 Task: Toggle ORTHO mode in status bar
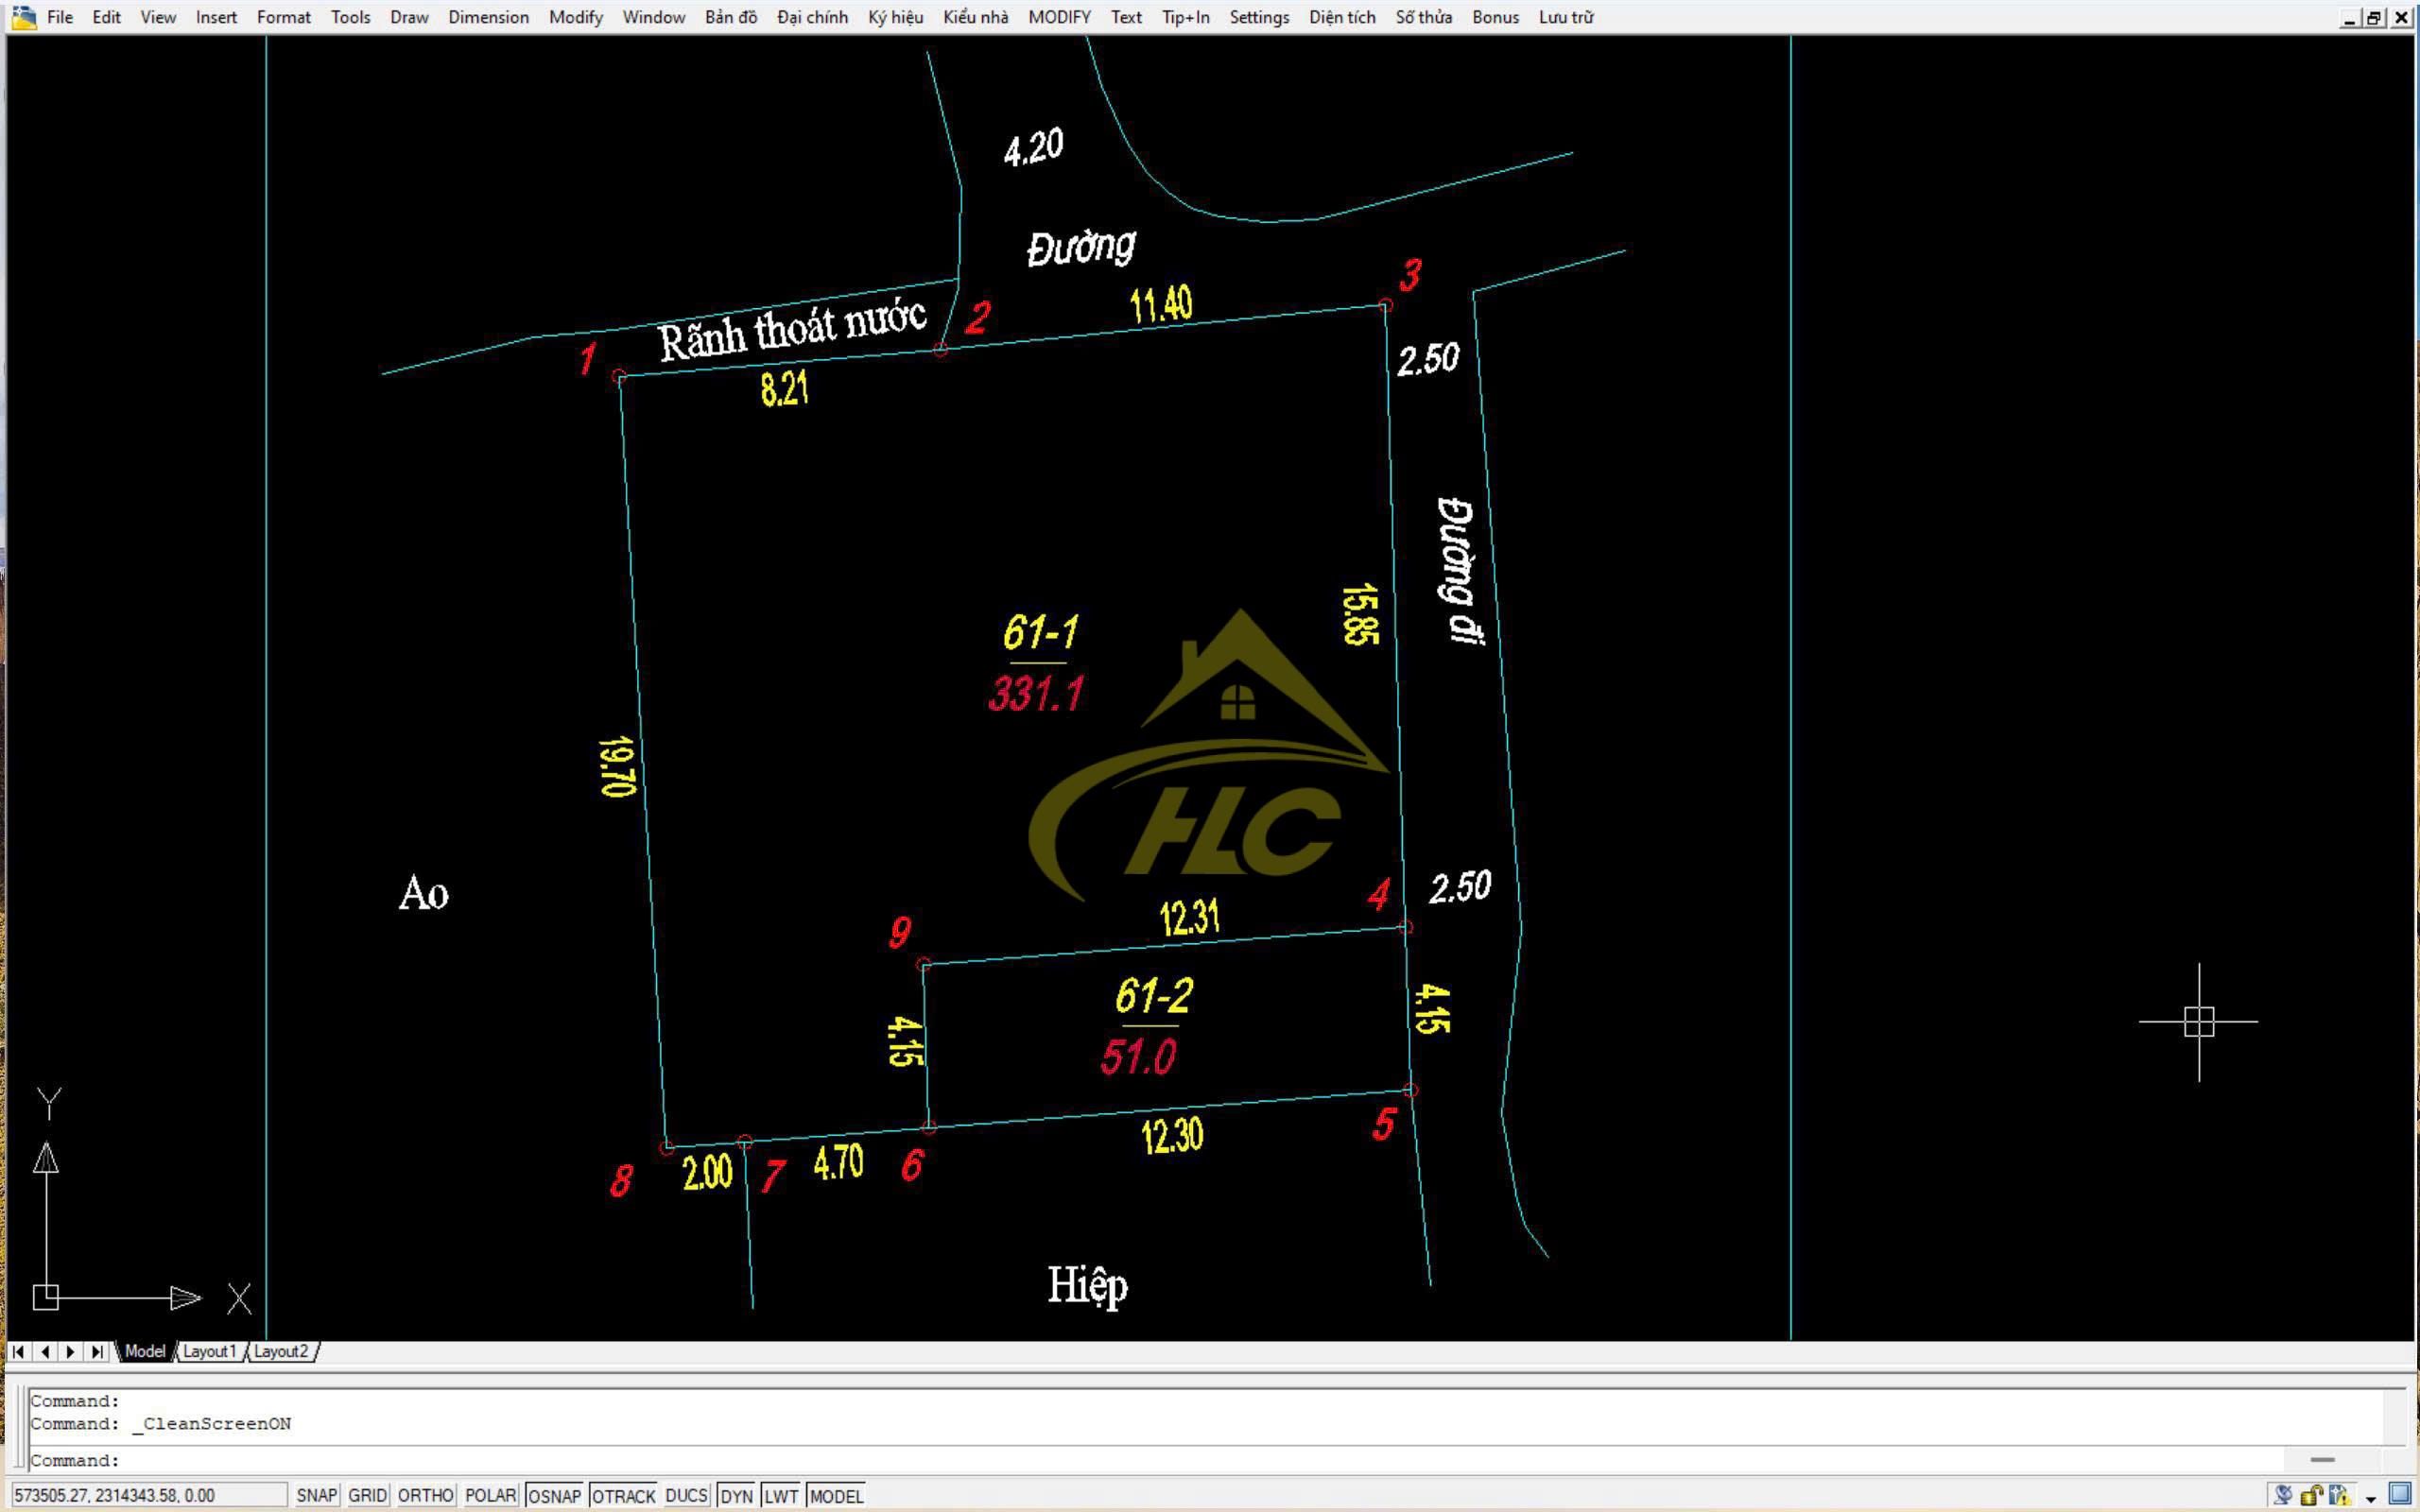(426, 1495)
